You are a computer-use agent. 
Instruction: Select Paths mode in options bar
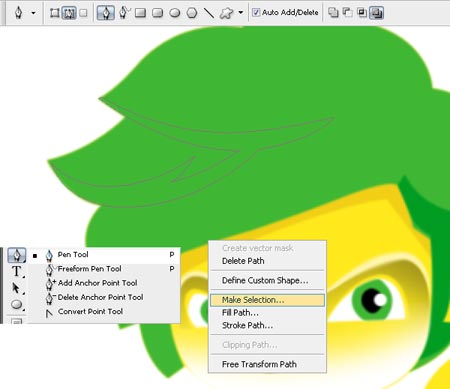(69, 13)
